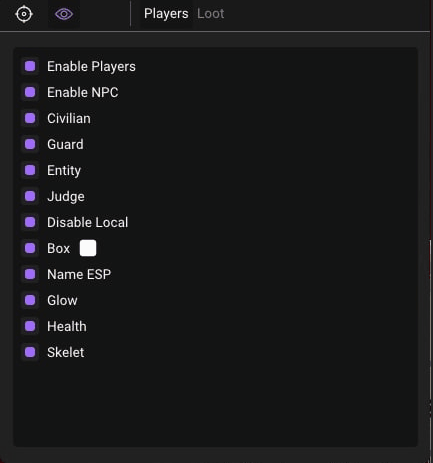Toggle the Enable NPC checkbox

30,92
